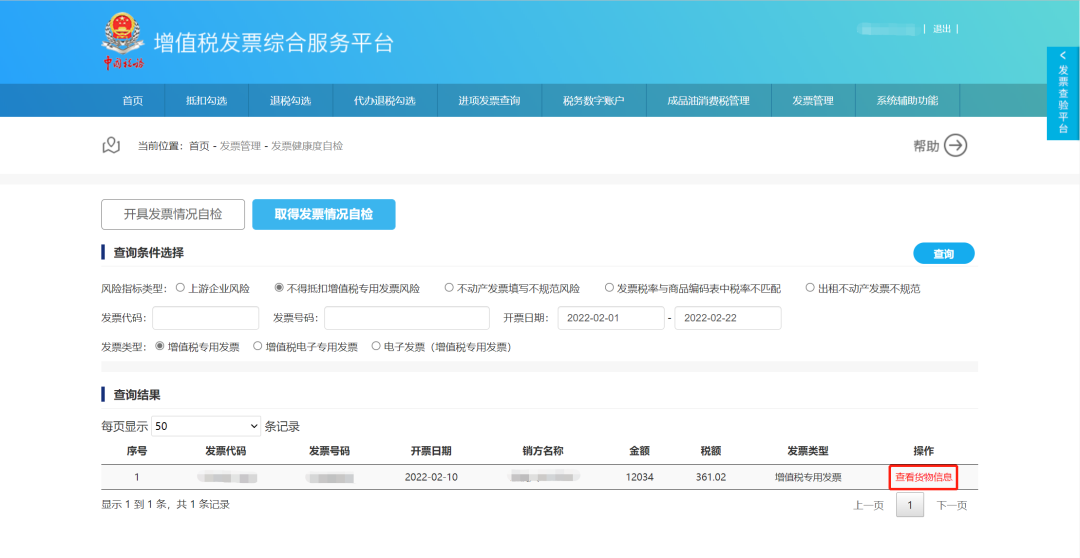This screenshot has height=558, width=1080.
Task: Focus the 发票号码 input field
Action: tap(407, 318)
